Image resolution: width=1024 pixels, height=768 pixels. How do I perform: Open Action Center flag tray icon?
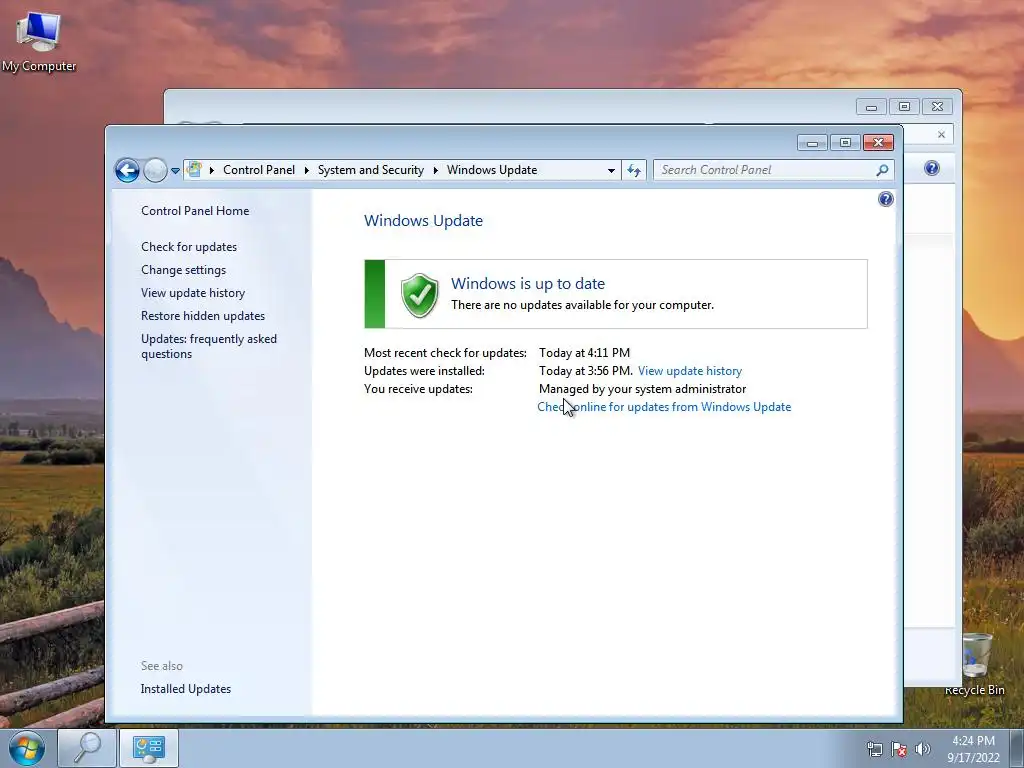[899, 749]
